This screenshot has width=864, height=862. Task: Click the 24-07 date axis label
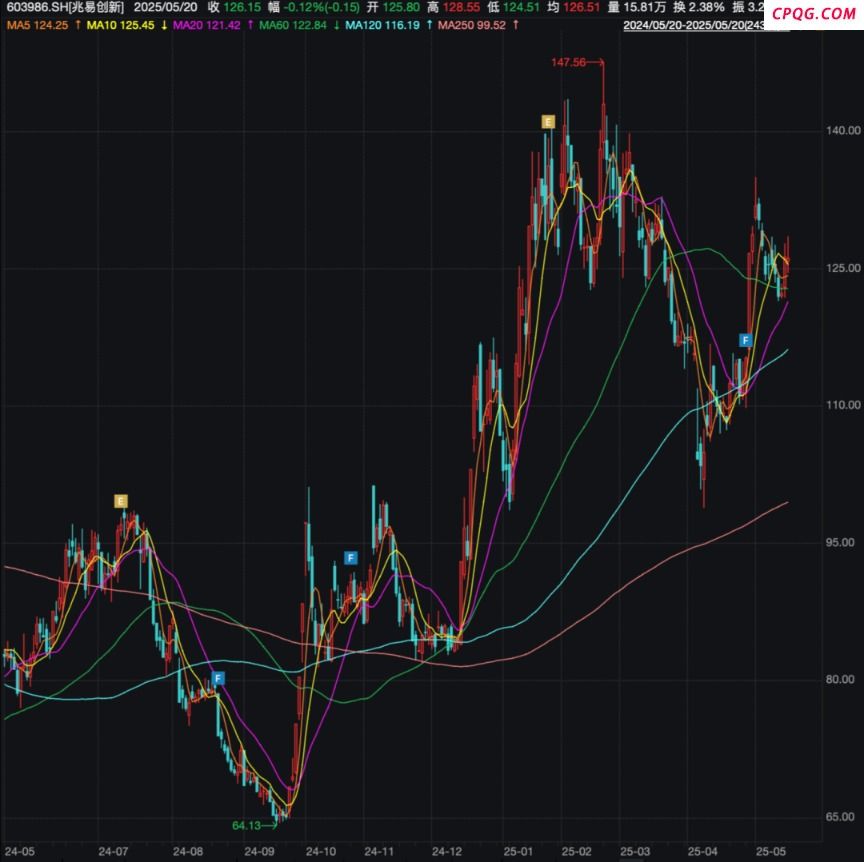[113, 852]
